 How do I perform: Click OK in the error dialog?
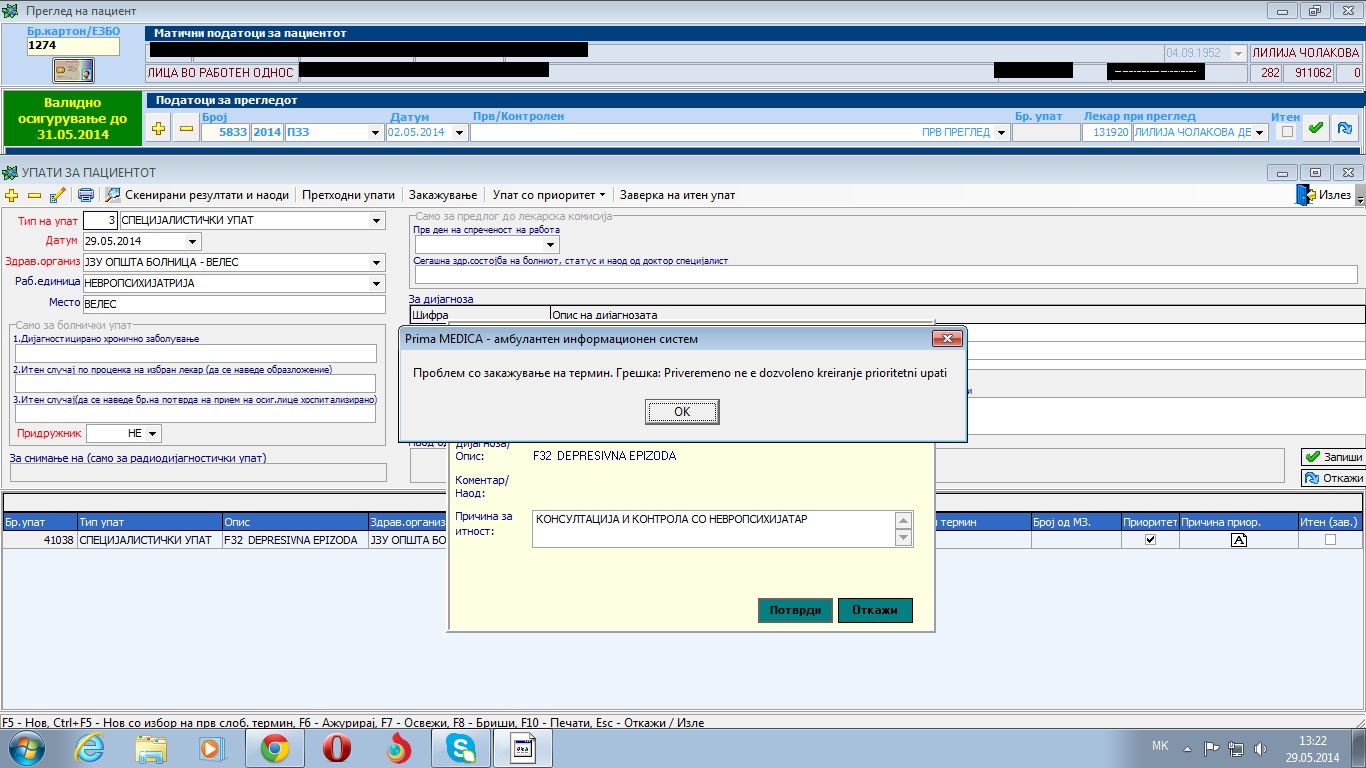click(x=682, y=412)
